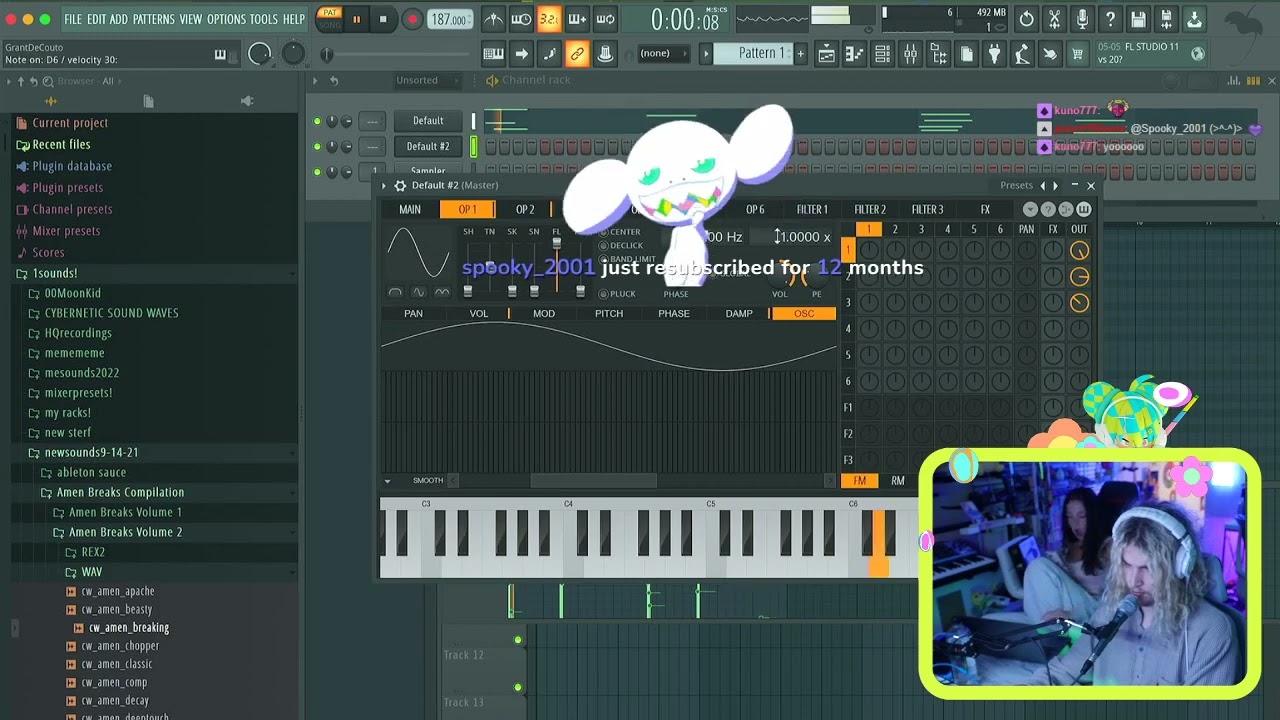Click the microphone one-click recording icon
The width and height of the screenshot is (1280, 720).
coord(1082,19)
